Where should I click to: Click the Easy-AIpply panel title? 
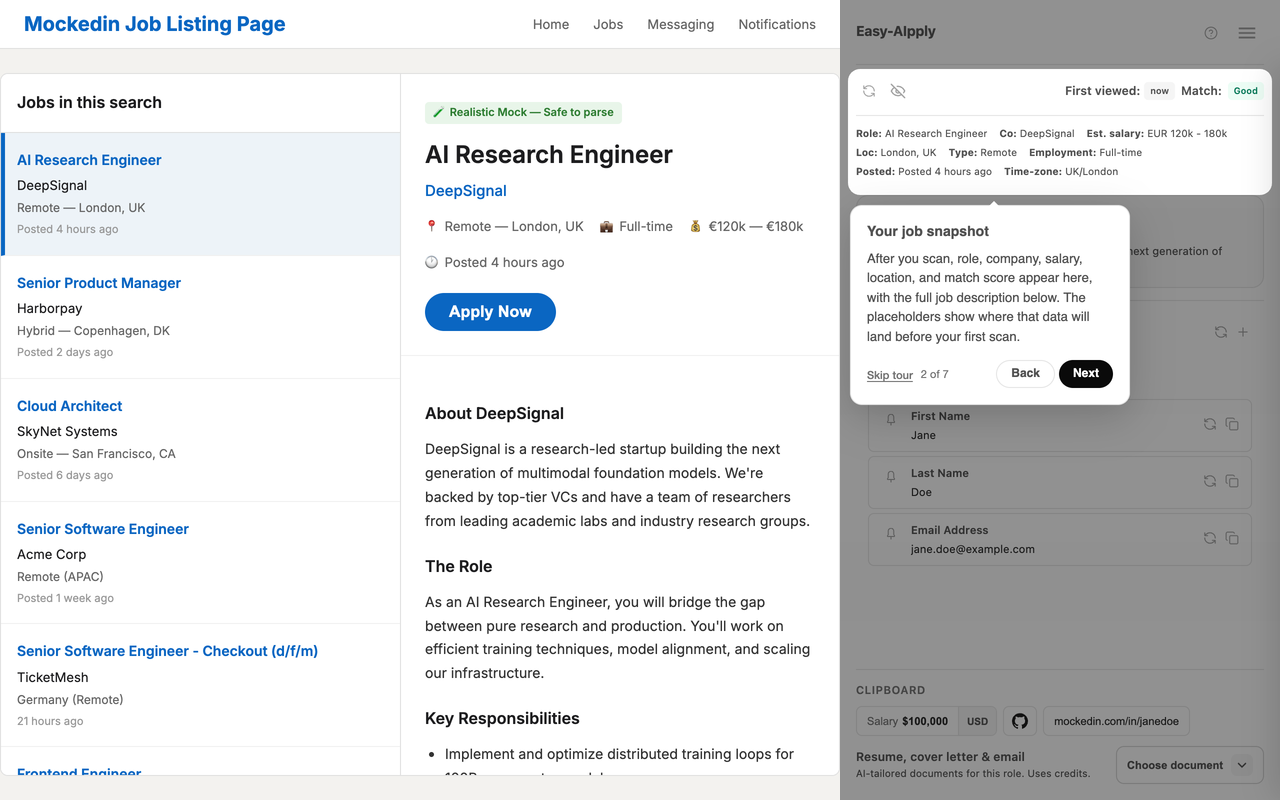[896, 32]
